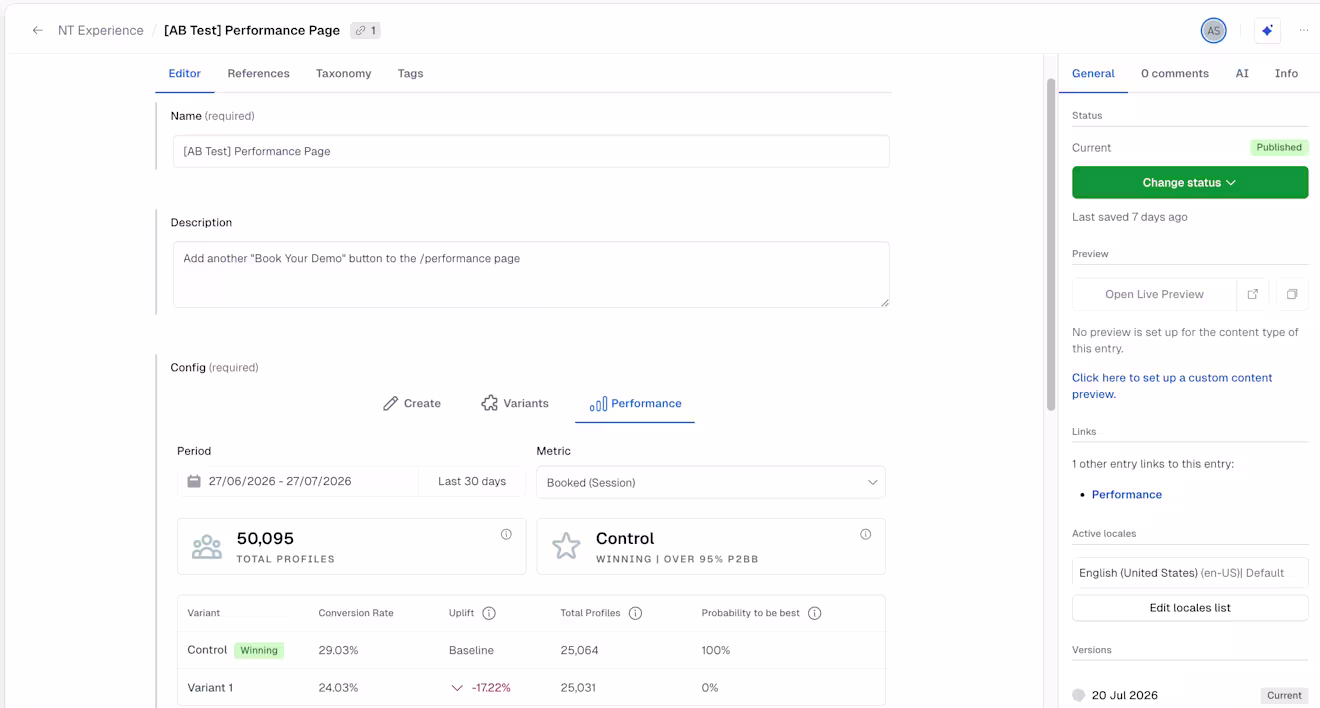This screenshot has height=708, width=1320.
Task: Click Edit locales list button
Action: pyautogui.click(x=1190, y=608)
